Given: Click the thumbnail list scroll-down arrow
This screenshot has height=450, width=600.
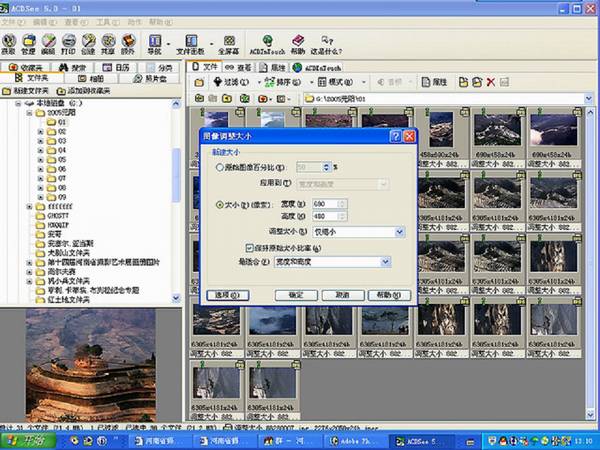Looking at the screenshot, I should pyautogui.click(x=590, y=414).
